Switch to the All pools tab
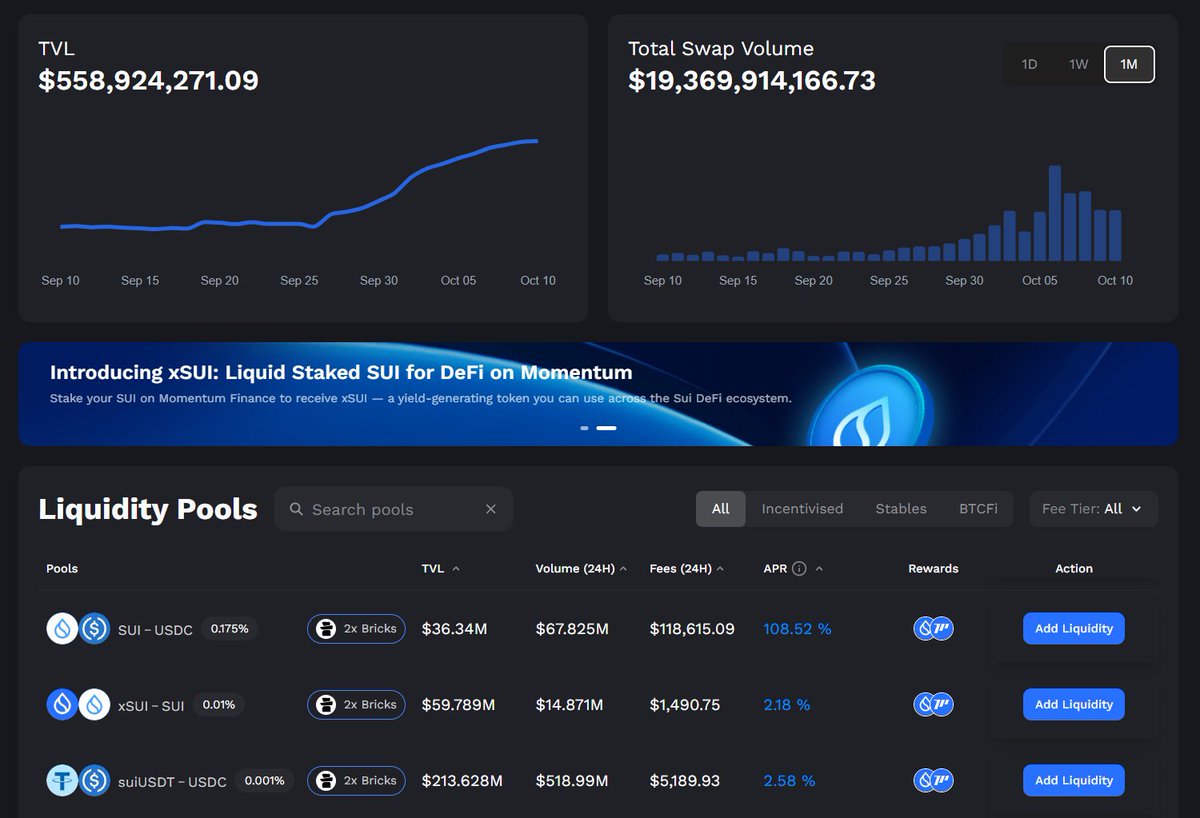1200x818 pixels. coord(721,508)
